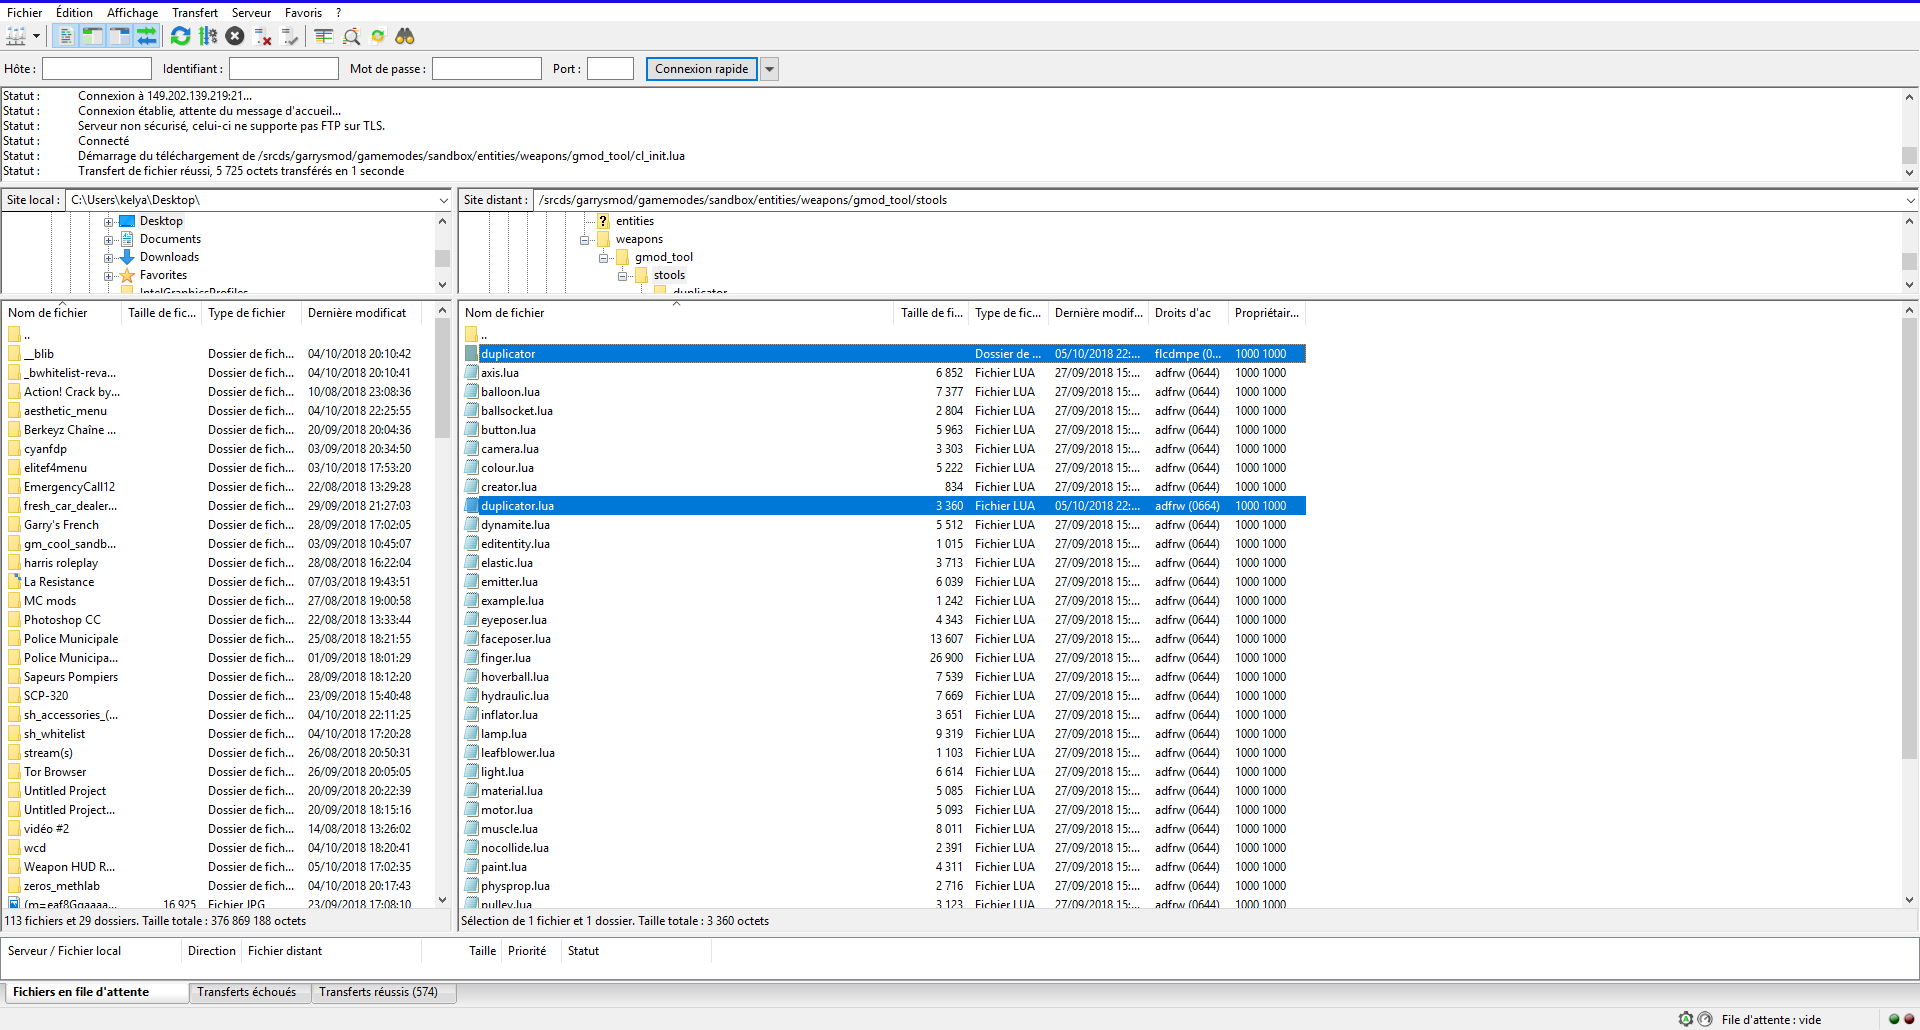Open the Édition menu
This screenshot has height=1030, width=1920.
(74, 13)
